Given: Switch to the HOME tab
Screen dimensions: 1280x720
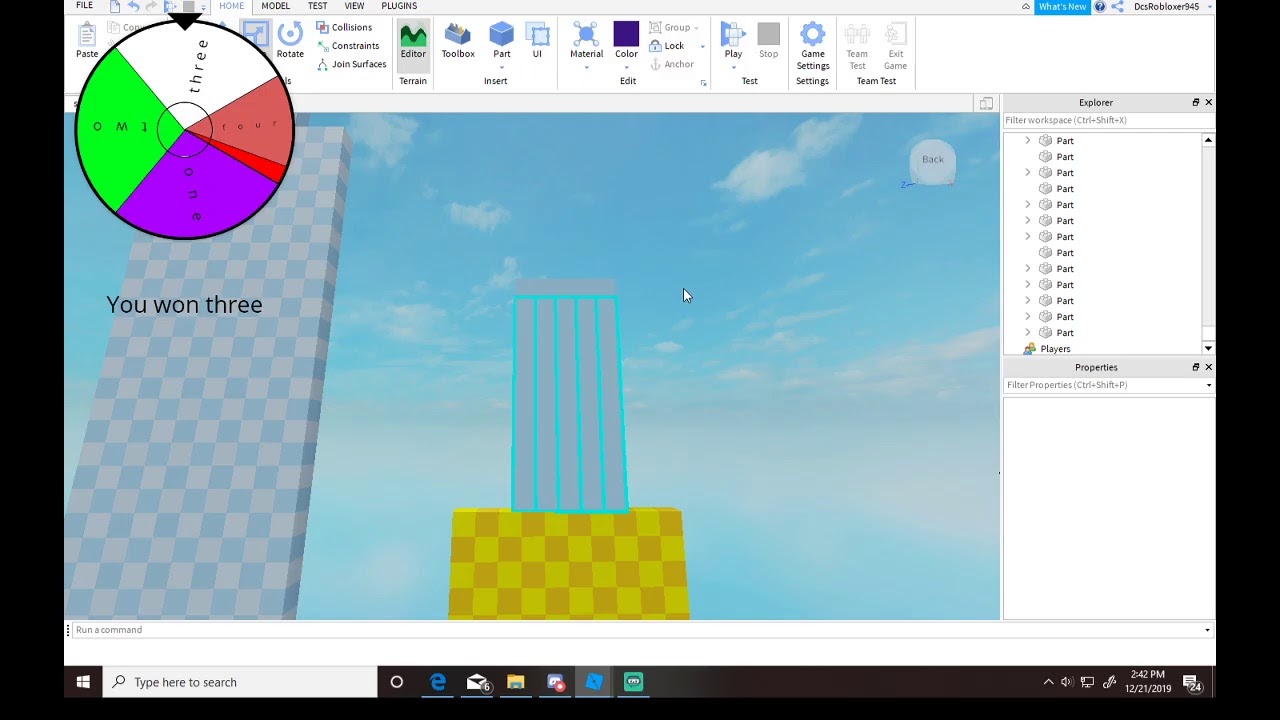Looking at the screenshot, I should coord(231,6).
